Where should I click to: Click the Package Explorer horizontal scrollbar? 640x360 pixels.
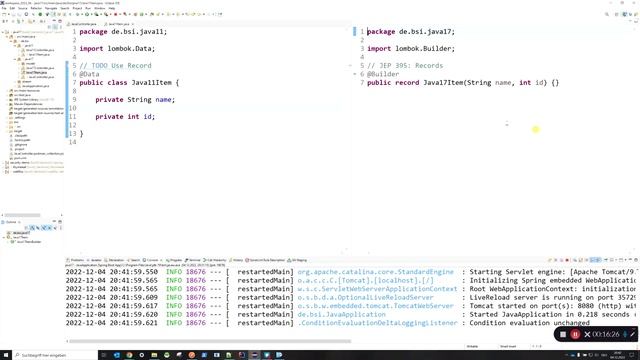pos(22,215)
